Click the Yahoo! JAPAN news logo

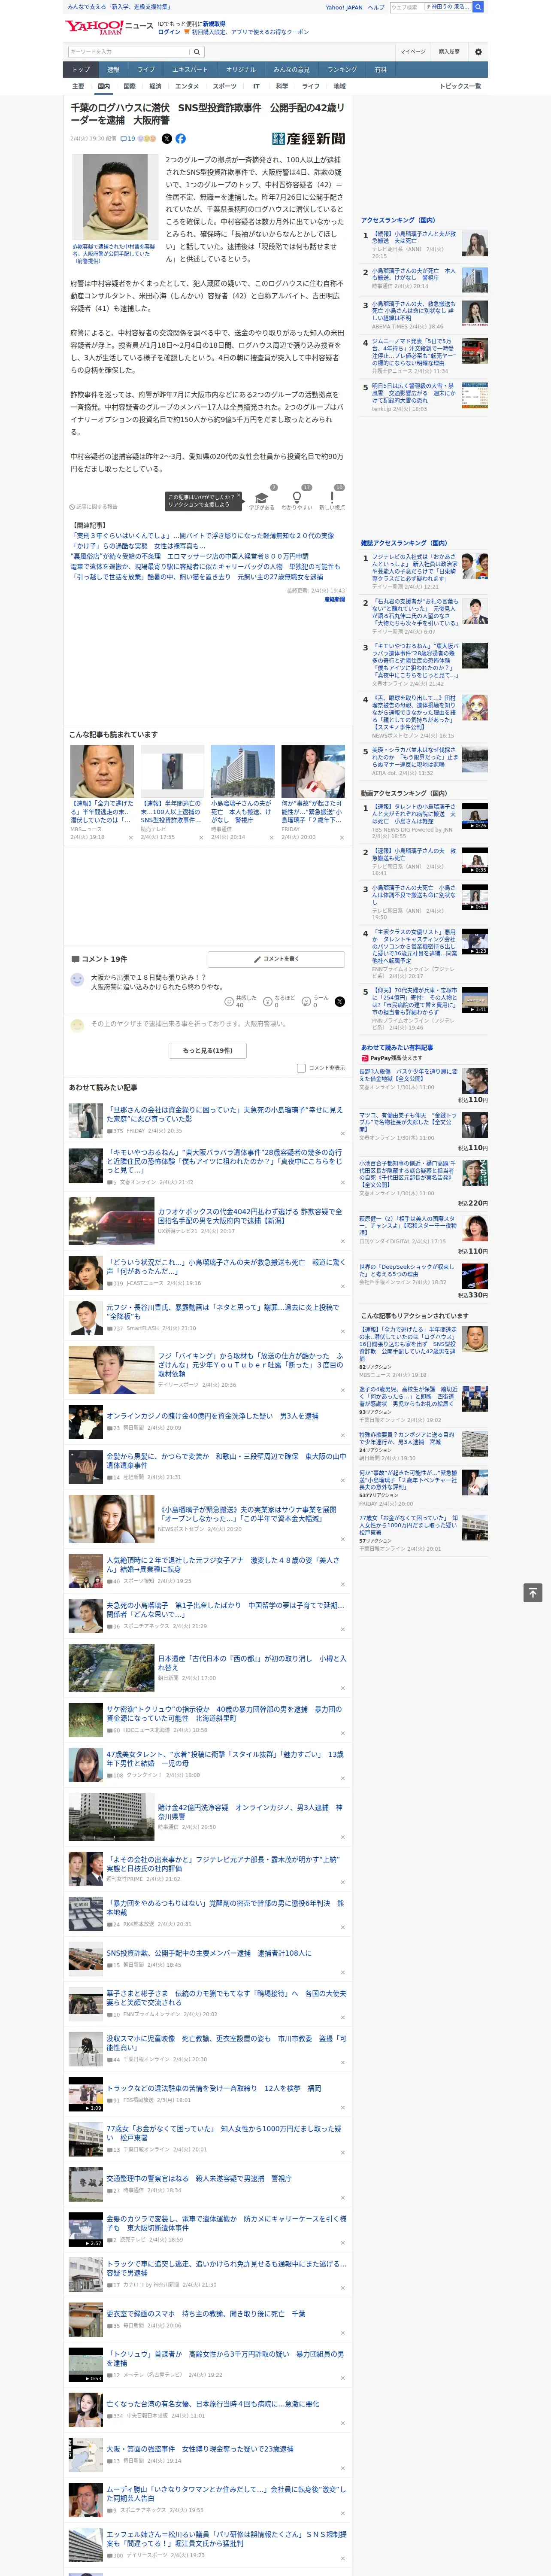[109, 27]
